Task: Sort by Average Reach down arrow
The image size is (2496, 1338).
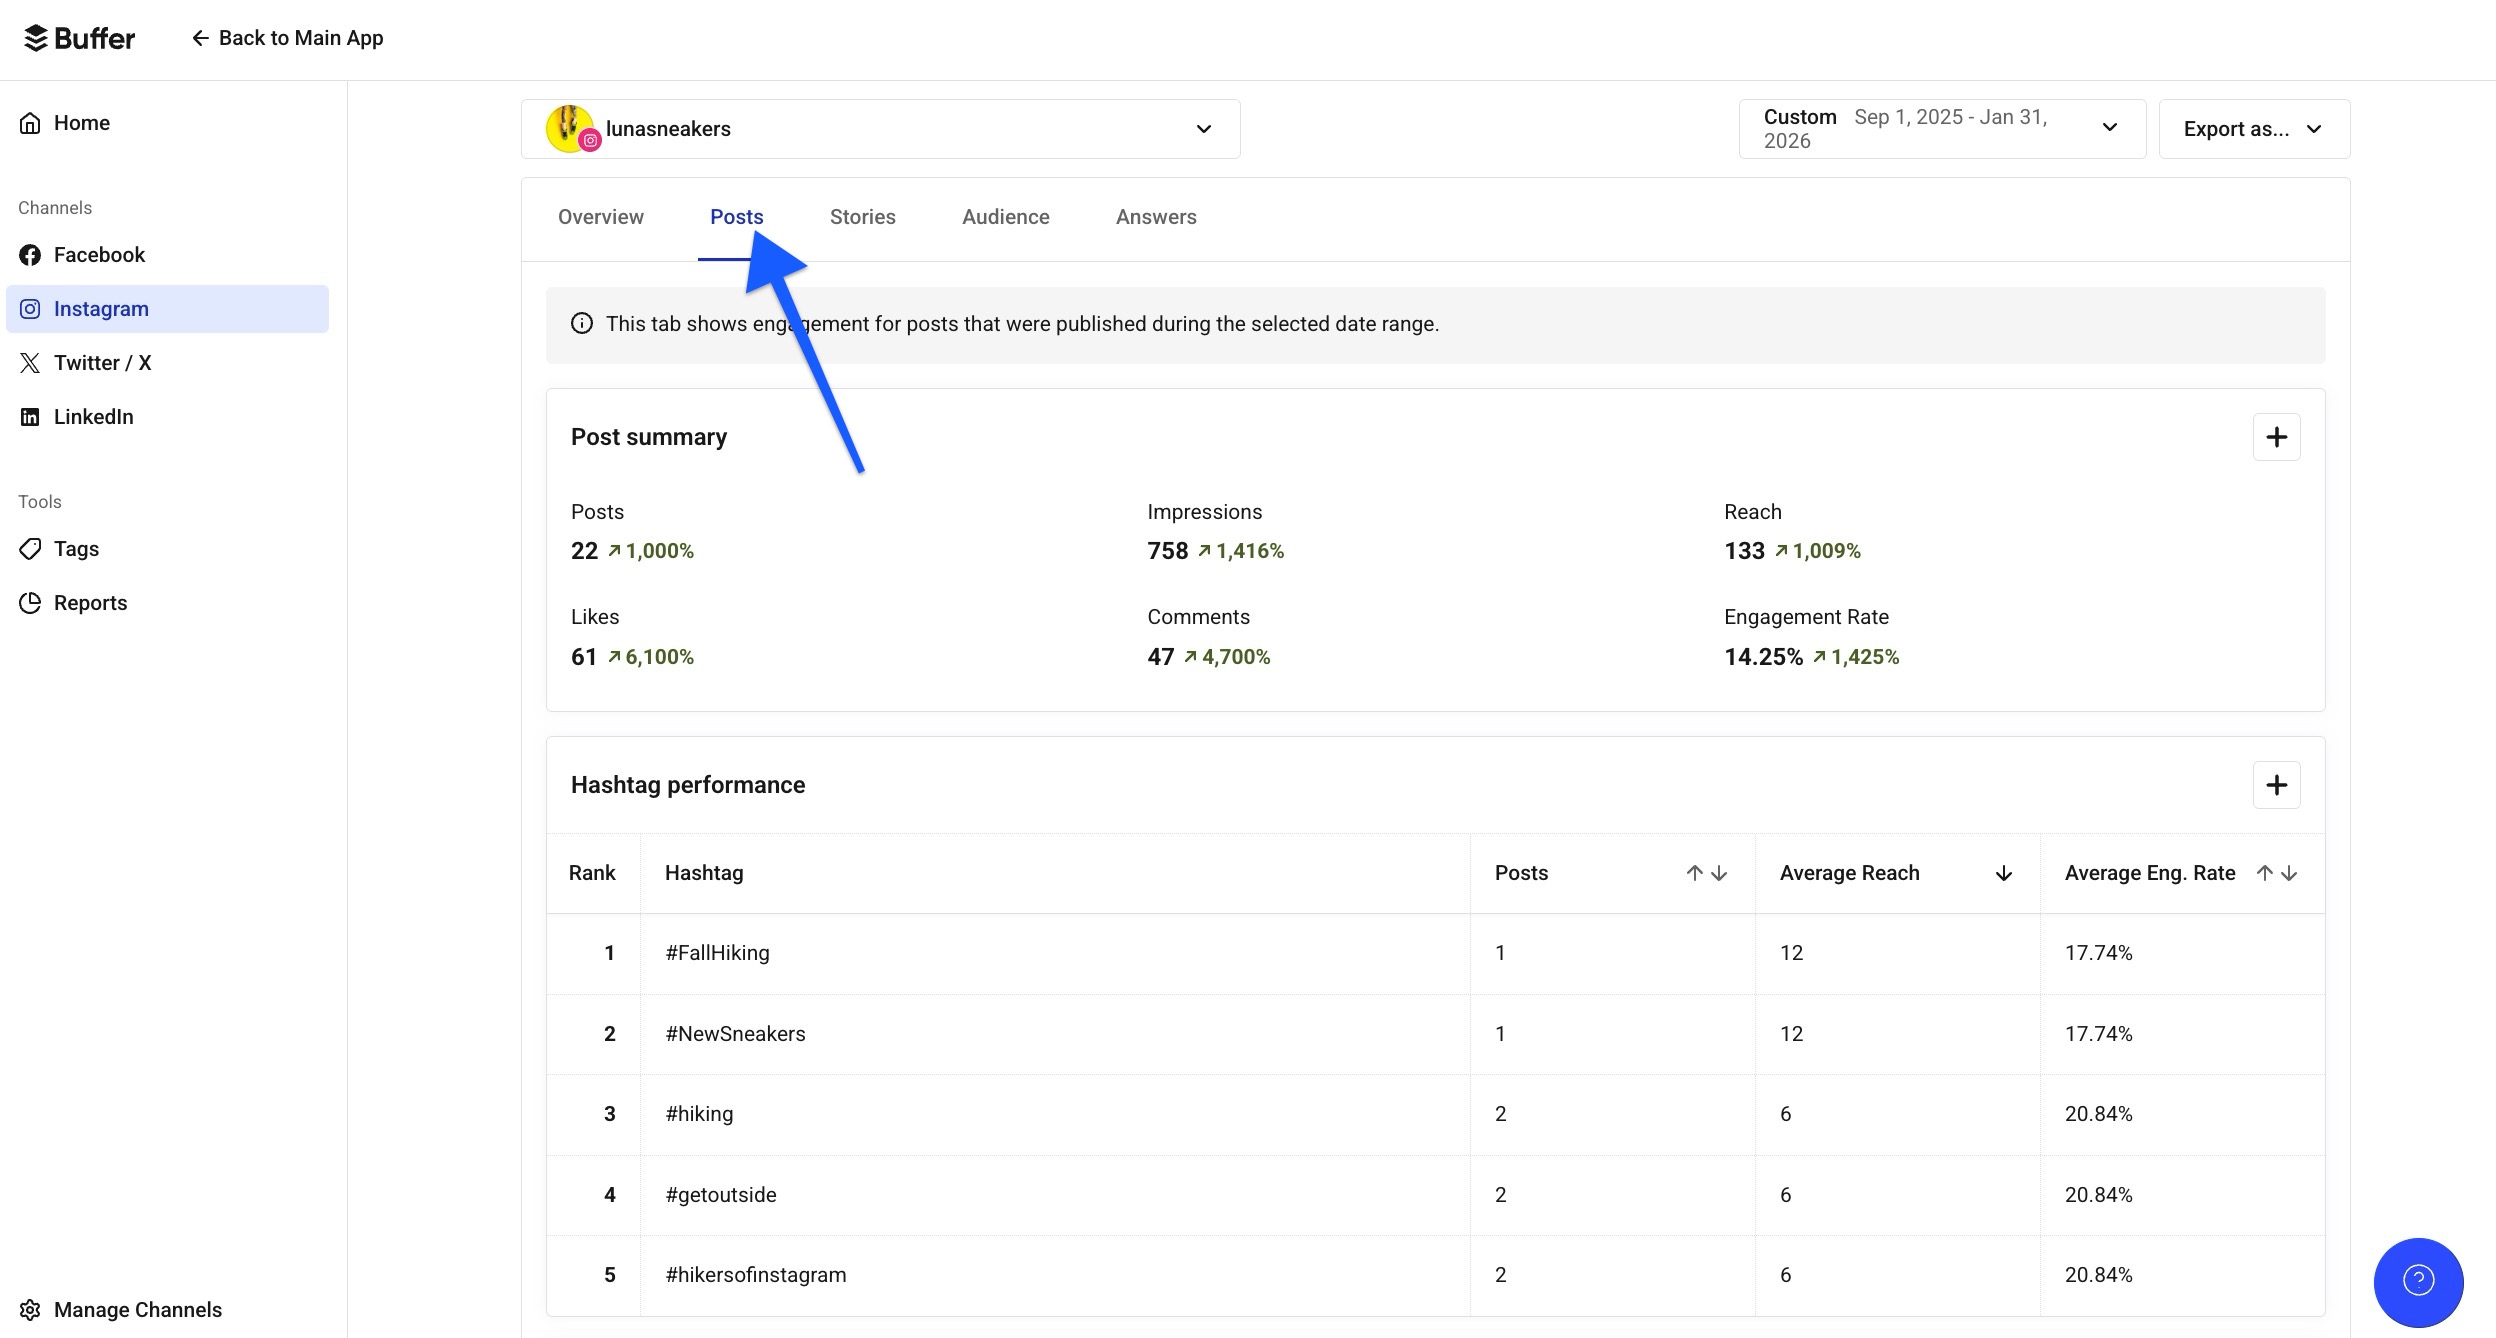Action: pos(2004,873)
